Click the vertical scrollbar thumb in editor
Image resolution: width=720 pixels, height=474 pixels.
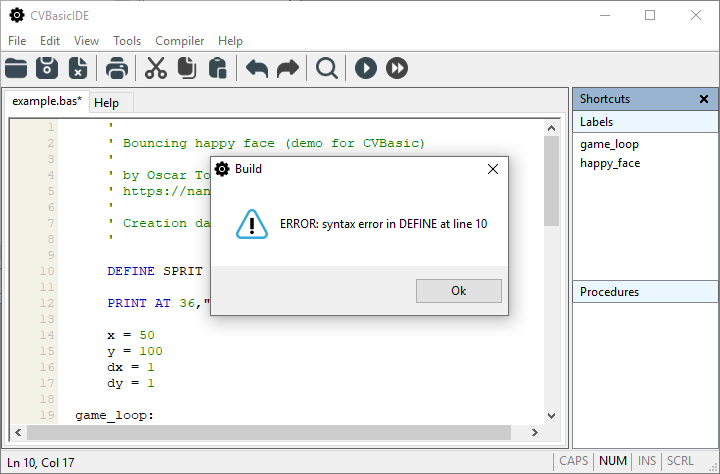(551, 181)
